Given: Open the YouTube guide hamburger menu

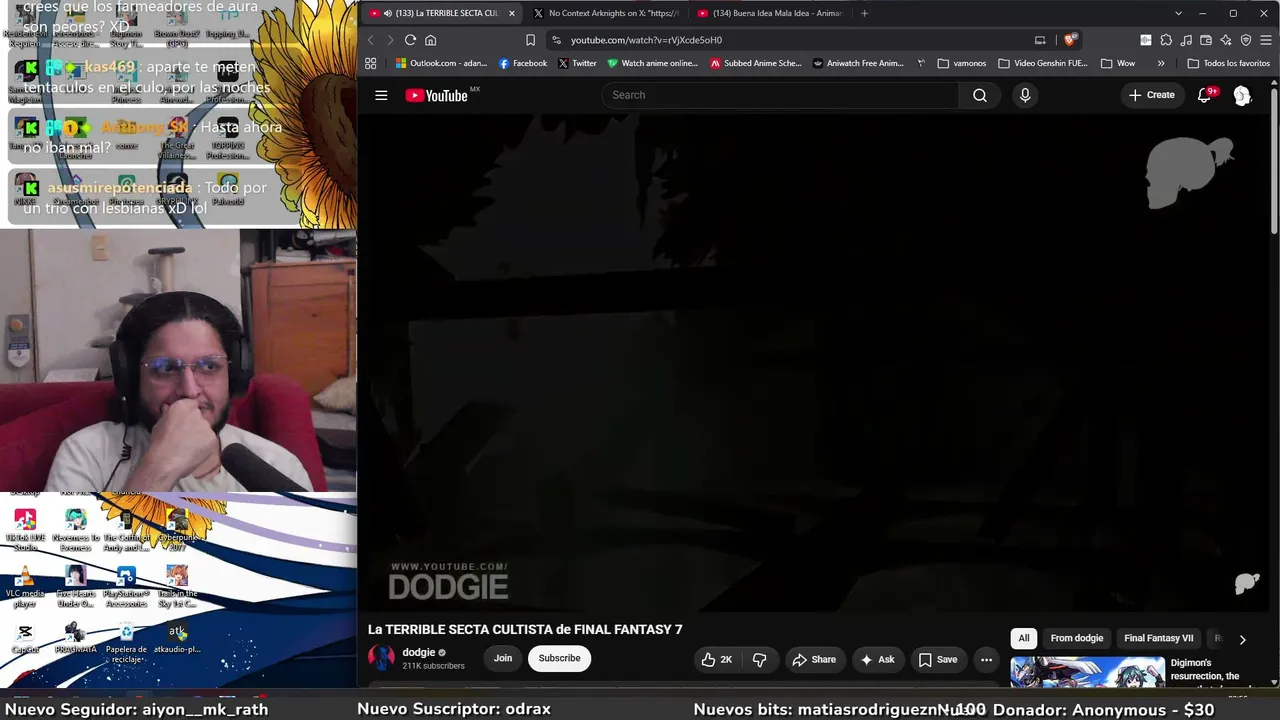Looking at the screenshot, I should 381,95.
